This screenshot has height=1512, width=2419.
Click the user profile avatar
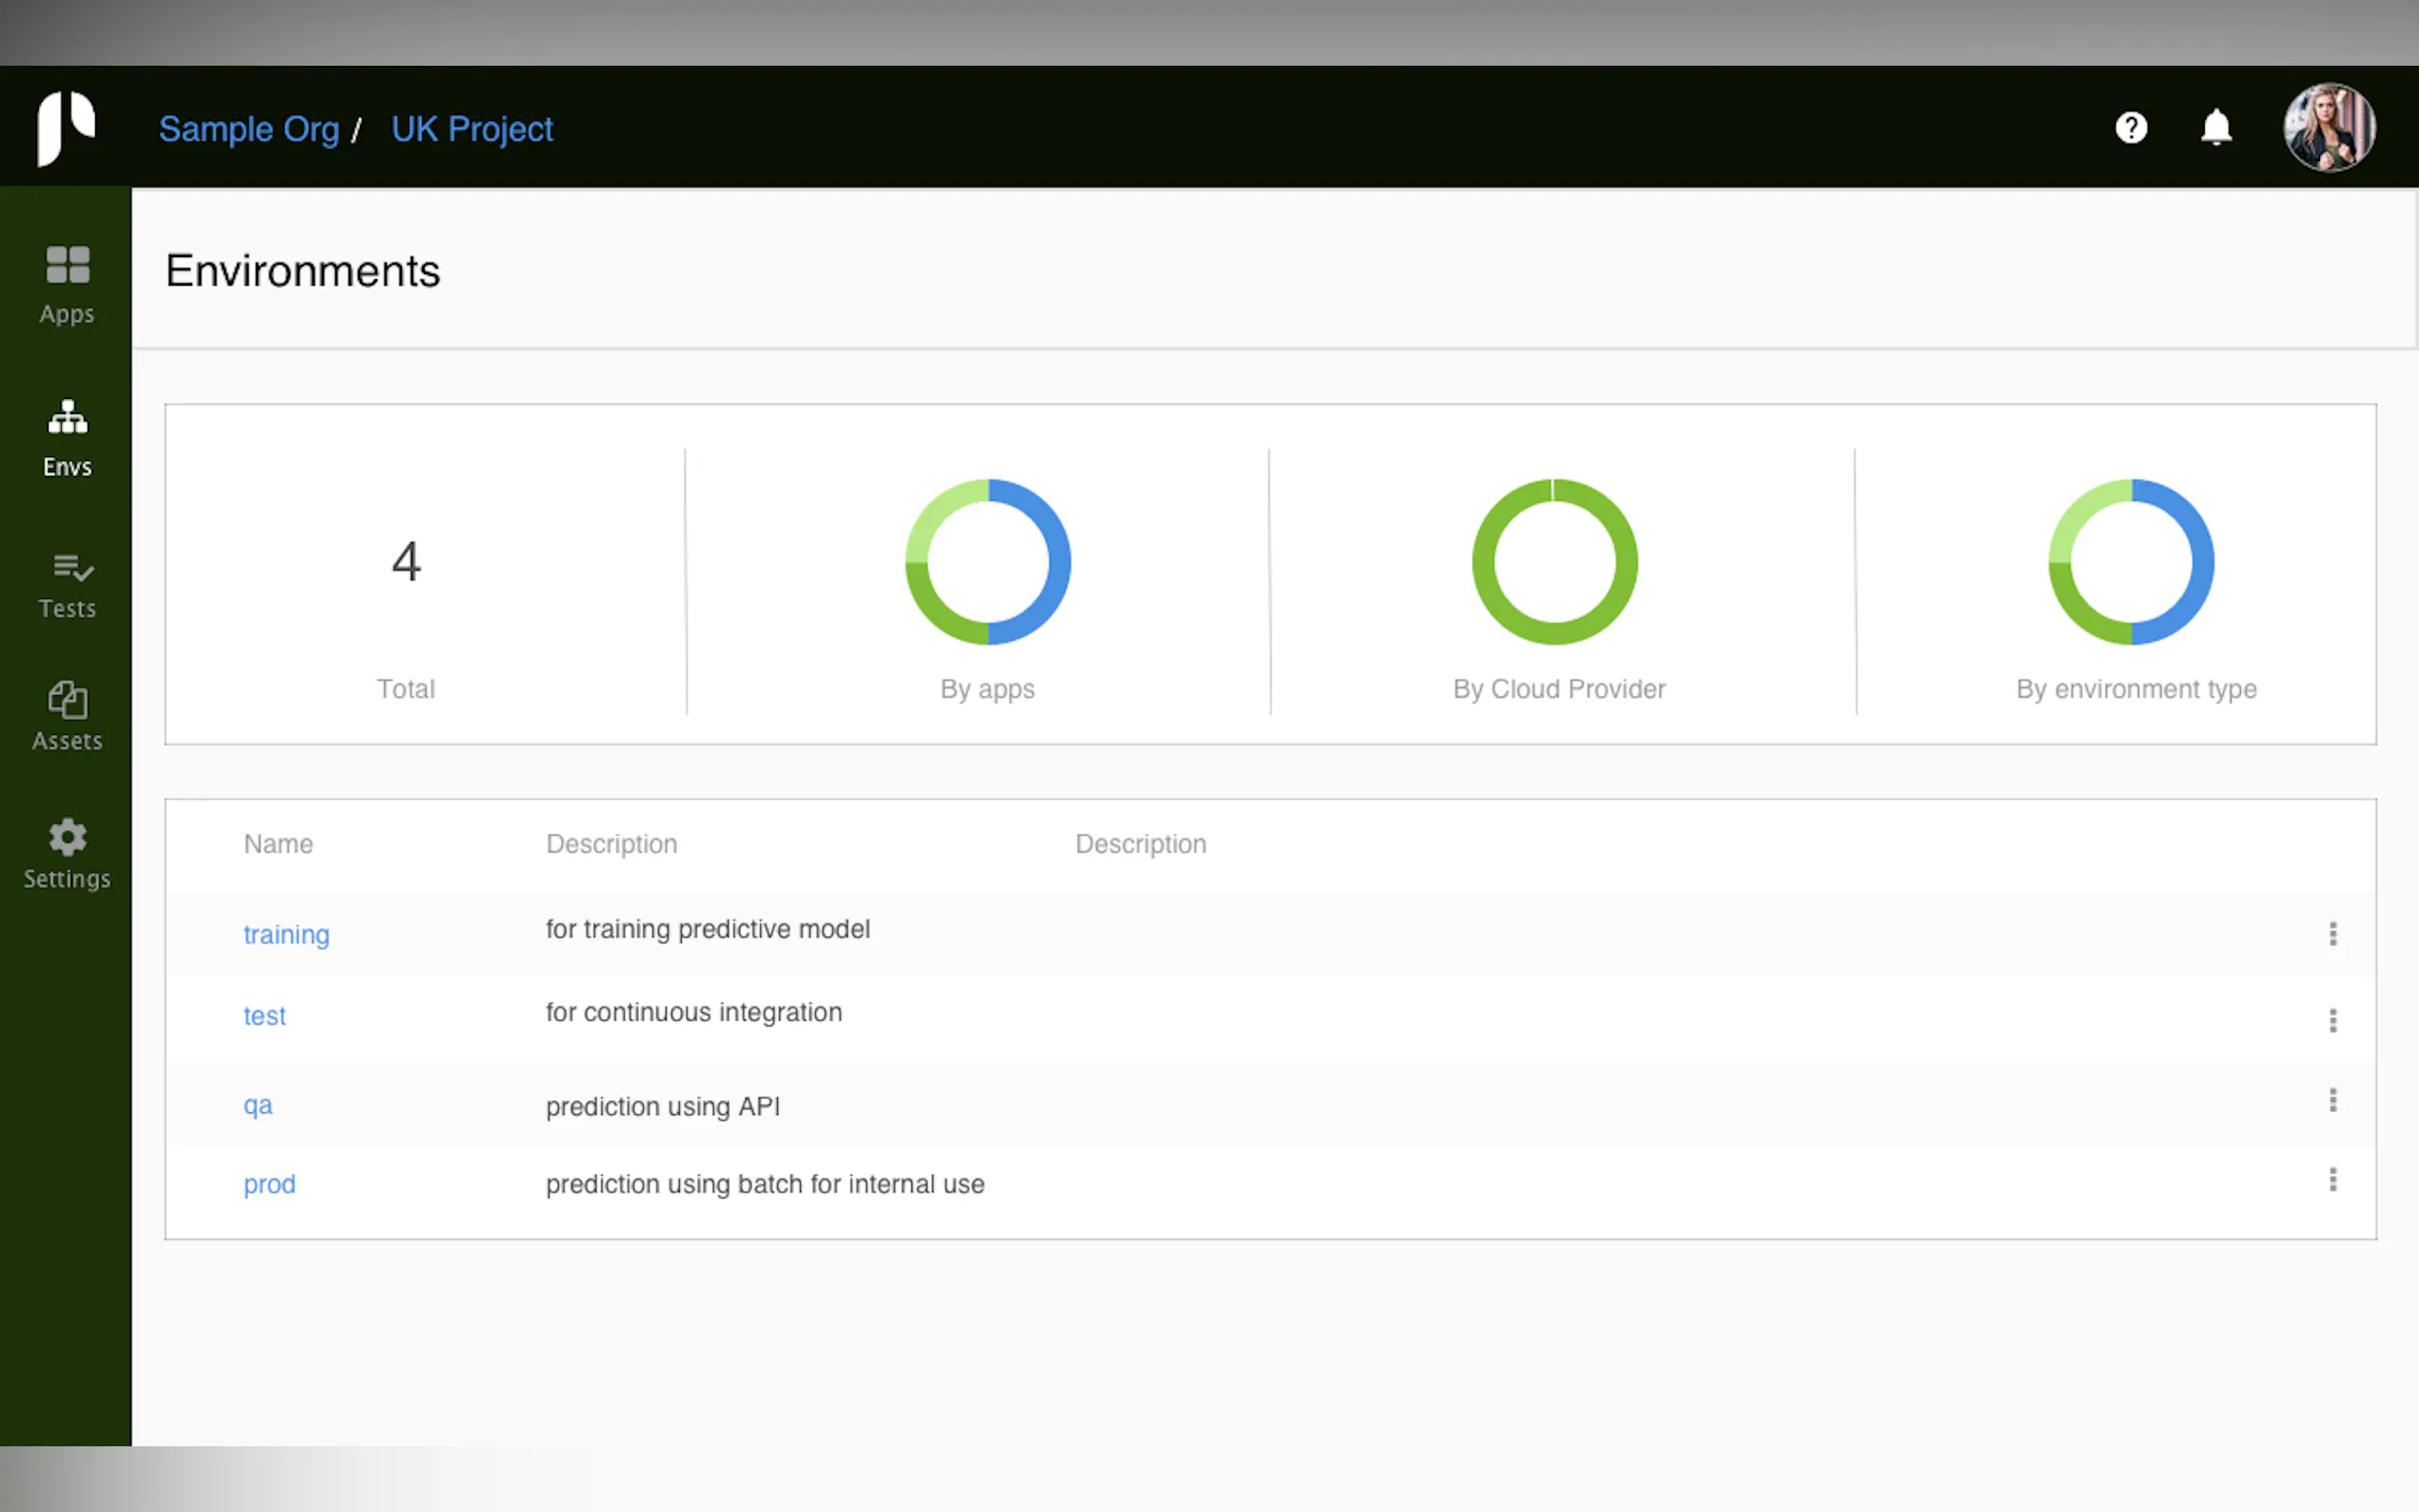2329,128
